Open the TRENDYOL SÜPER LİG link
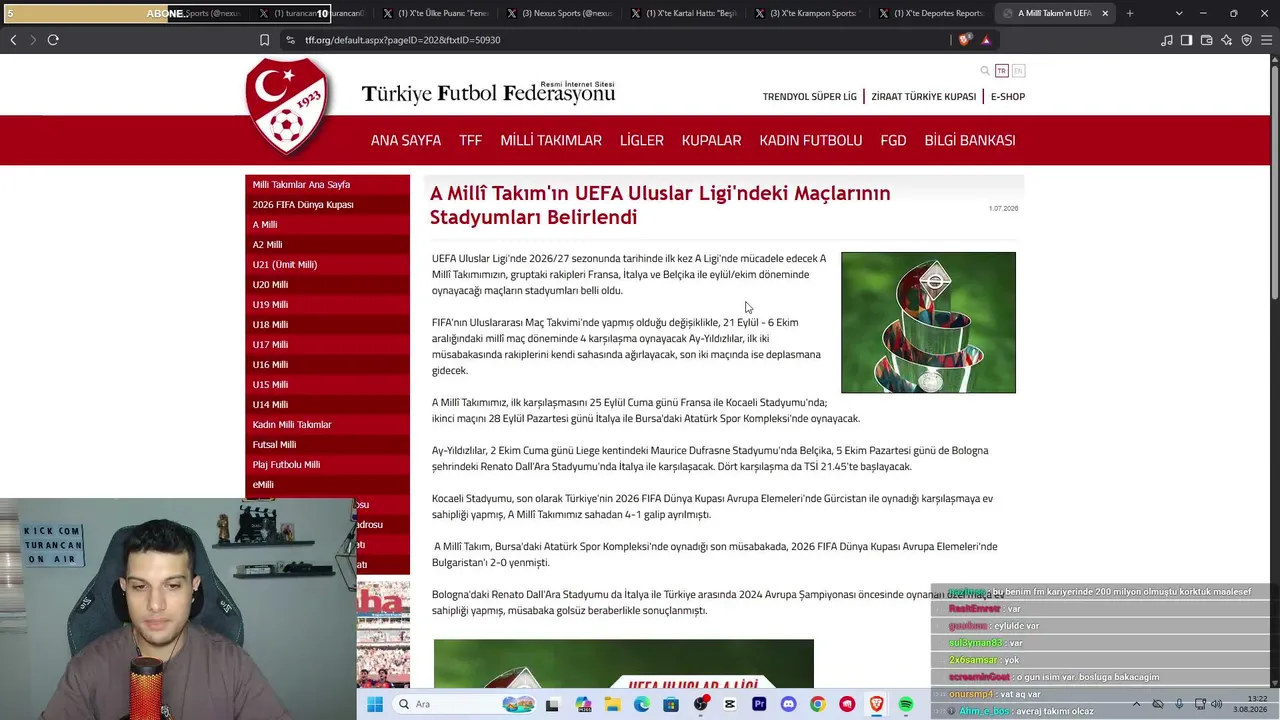Screen dimensions: 1280x720 pos(810,97)
